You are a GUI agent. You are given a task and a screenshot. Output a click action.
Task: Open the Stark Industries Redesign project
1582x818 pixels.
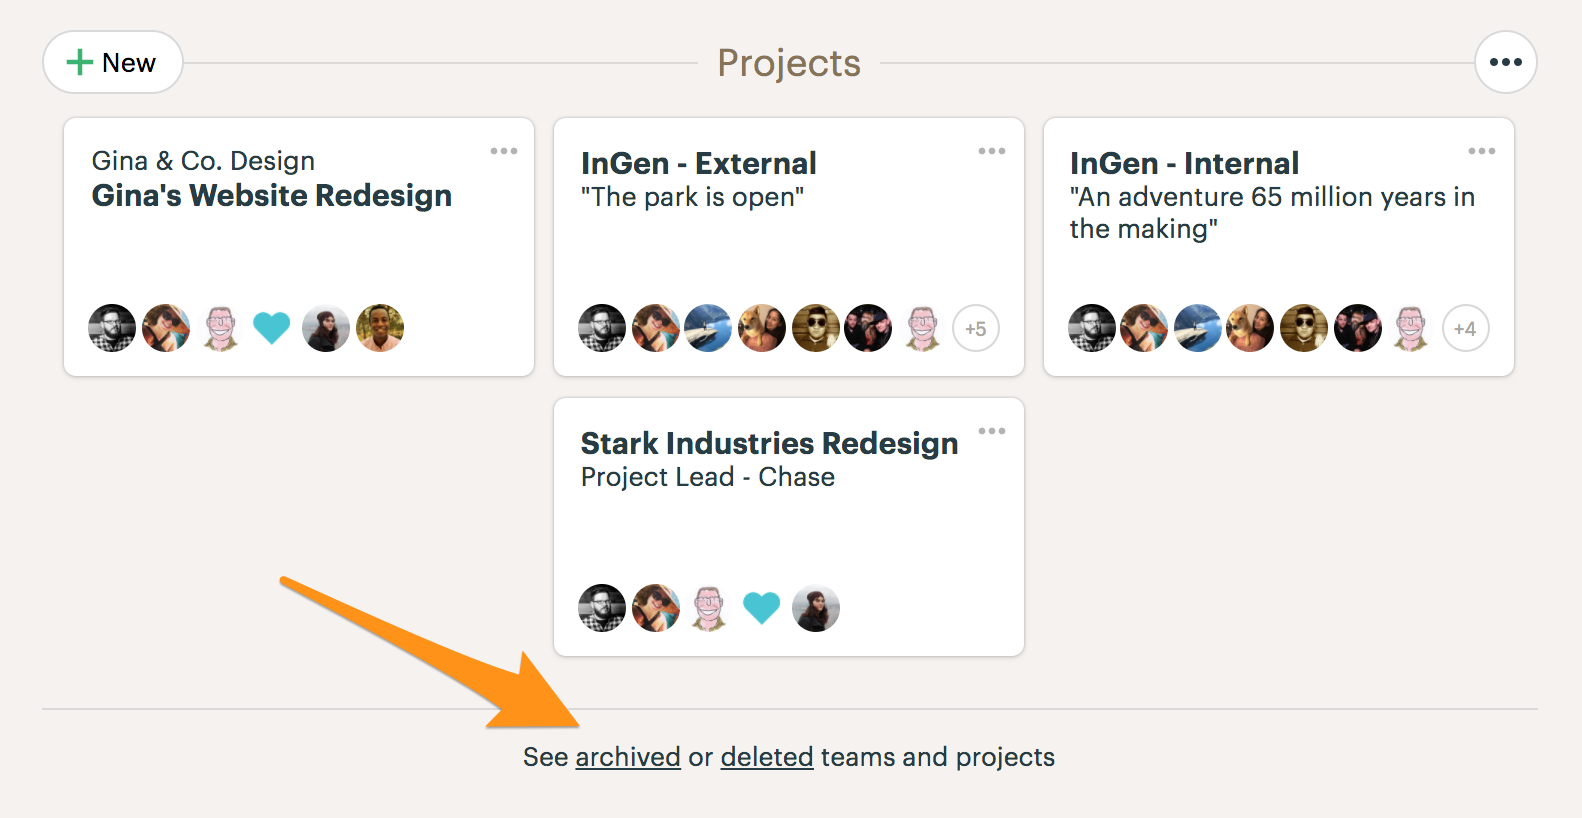pyautogui.click(x=769, y=443)
